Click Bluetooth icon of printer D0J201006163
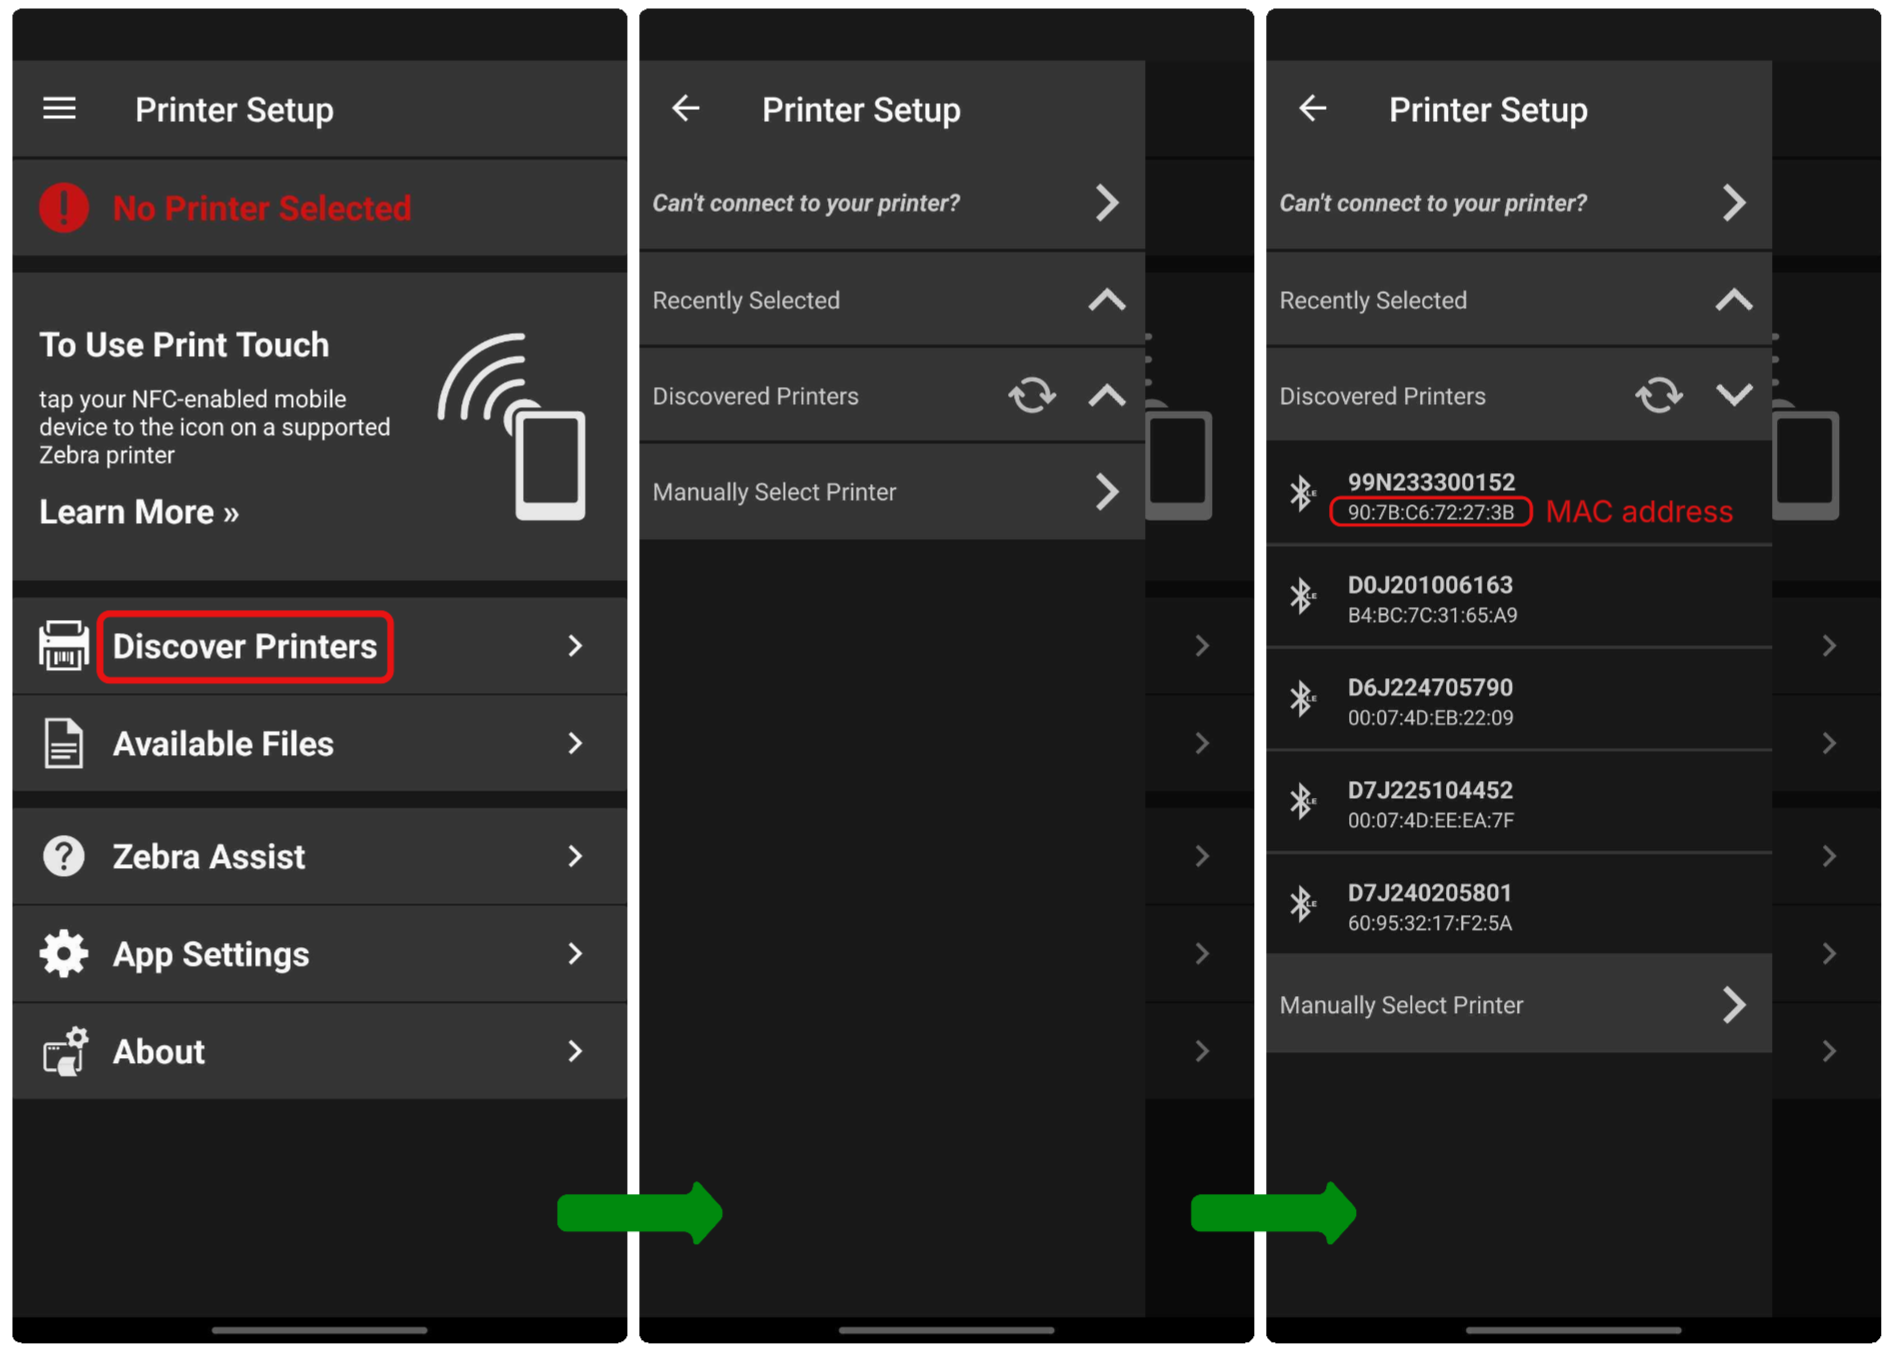 (x=1302, y=596)
